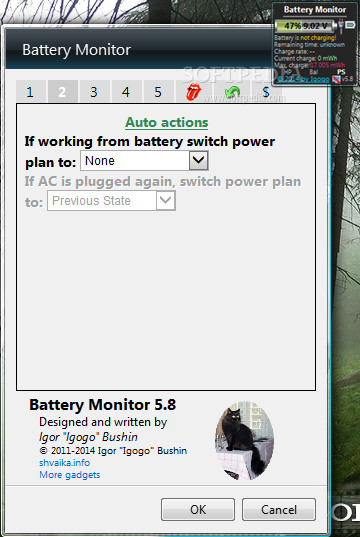
Task: Click the gadget Battery Monitor title
Action: click(315, 10)
